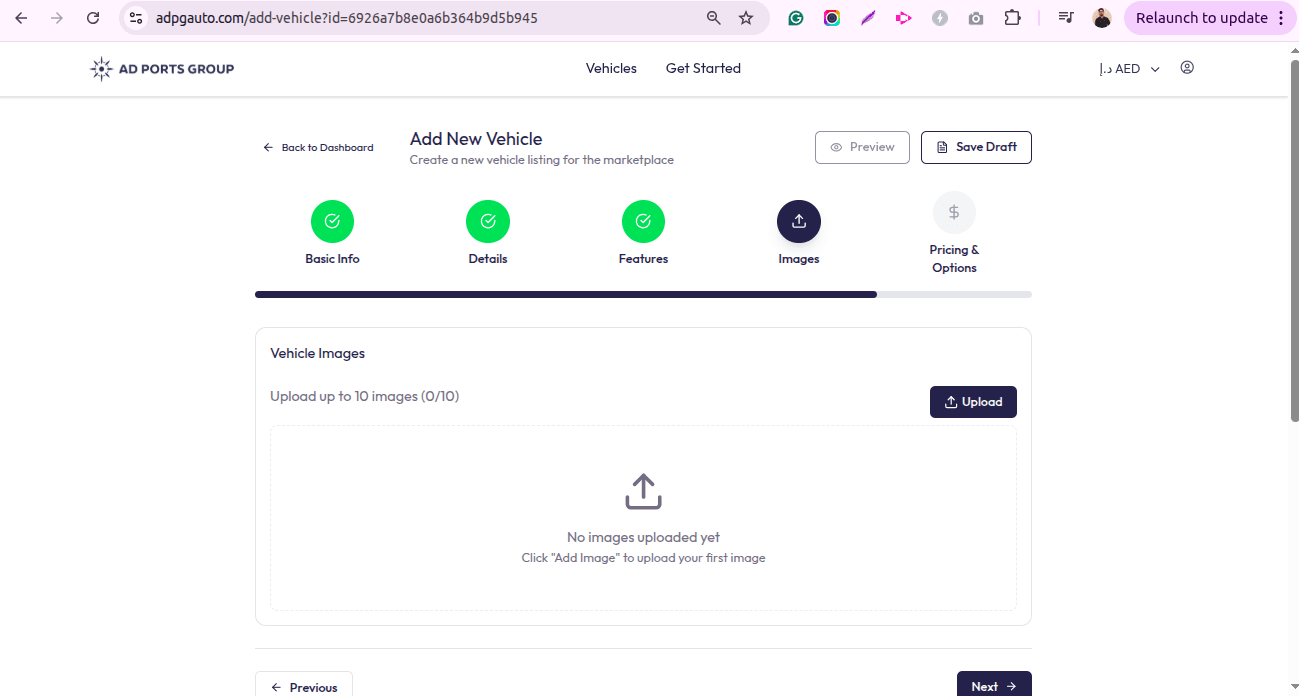Open the Chrome three-dot menu
This screenshot has width=1299, height=696.
1281,18
